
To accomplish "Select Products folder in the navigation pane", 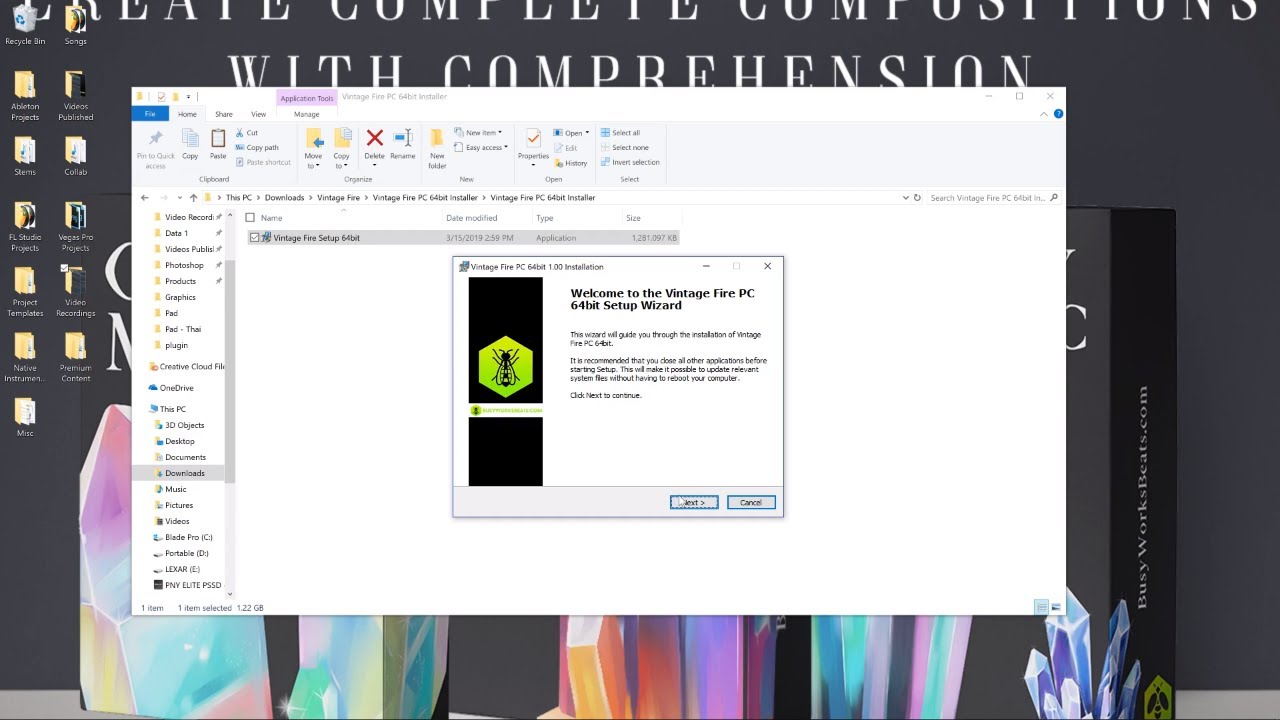I will pos(180,281).
